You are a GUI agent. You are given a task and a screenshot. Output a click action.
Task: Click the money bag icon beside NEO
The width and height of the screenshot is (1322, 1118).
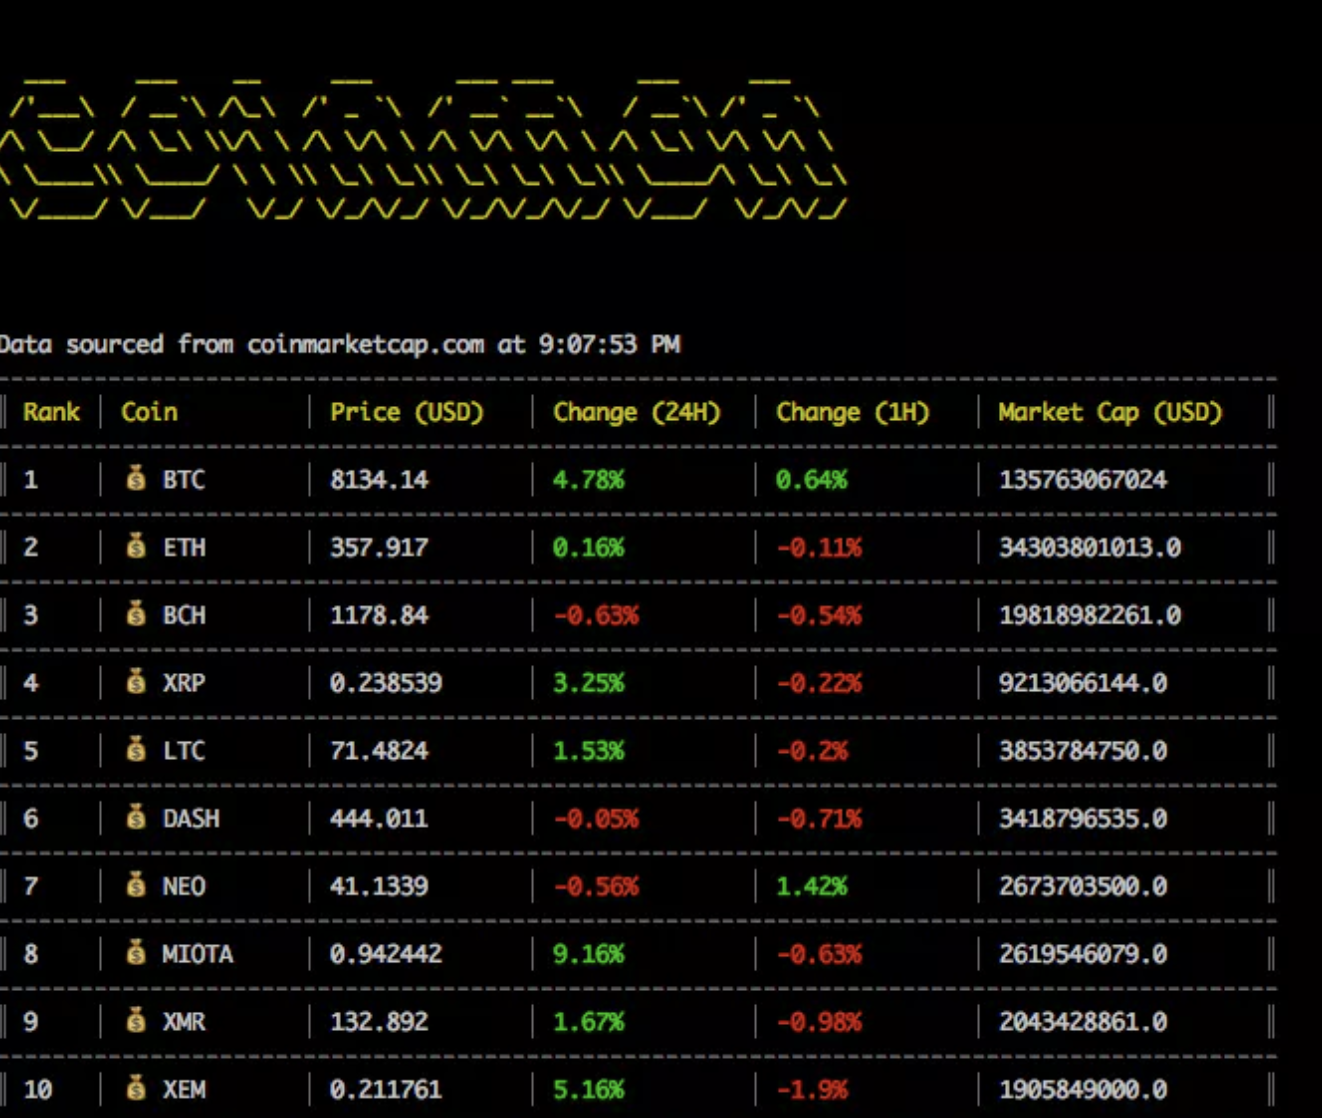[136, 885]
